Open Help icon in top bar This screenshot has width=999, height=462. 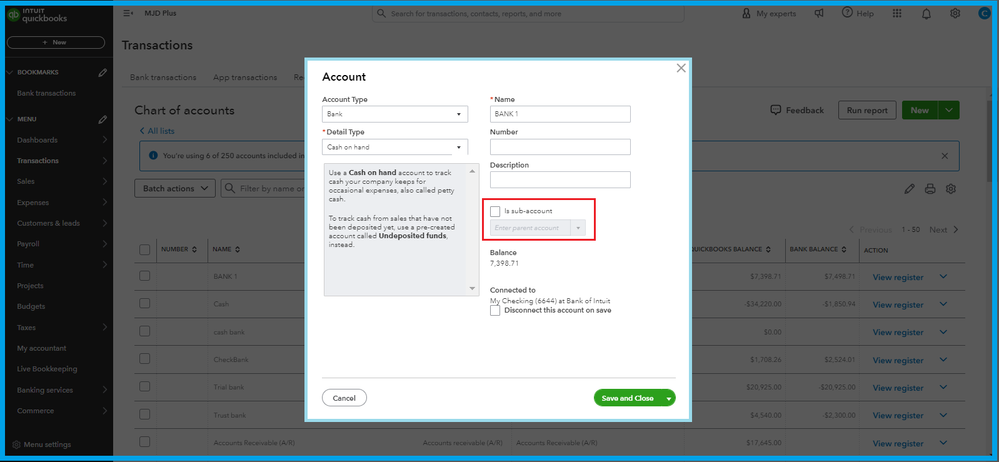[847, 13]
